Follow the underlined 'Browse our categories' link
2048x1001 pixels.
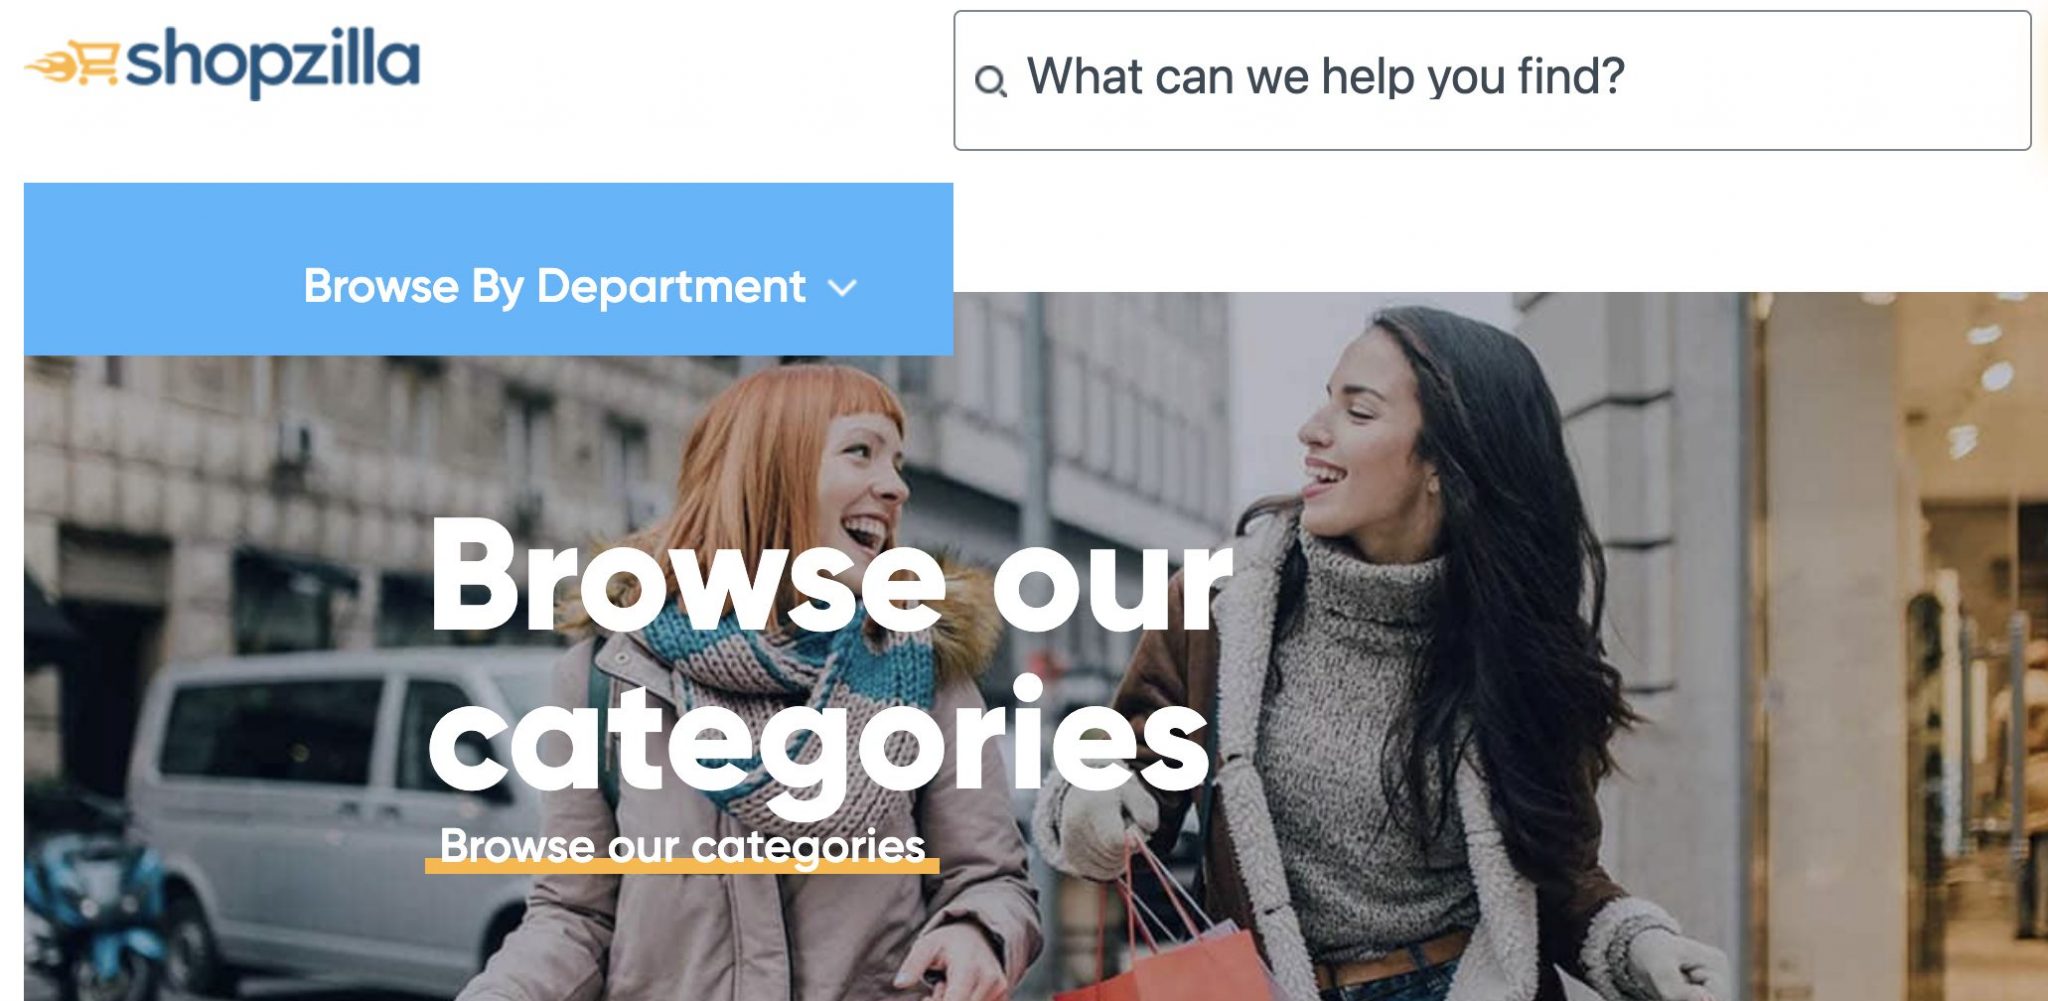682,846
